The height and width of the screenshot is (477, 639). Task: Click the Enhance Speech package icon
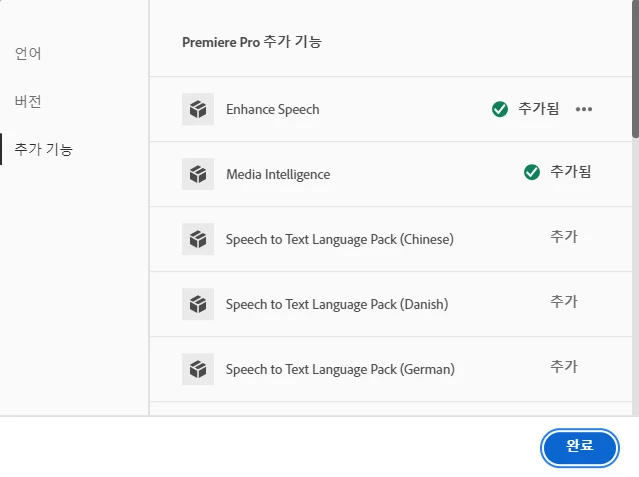pyautogui.click(x=198, y=109)
